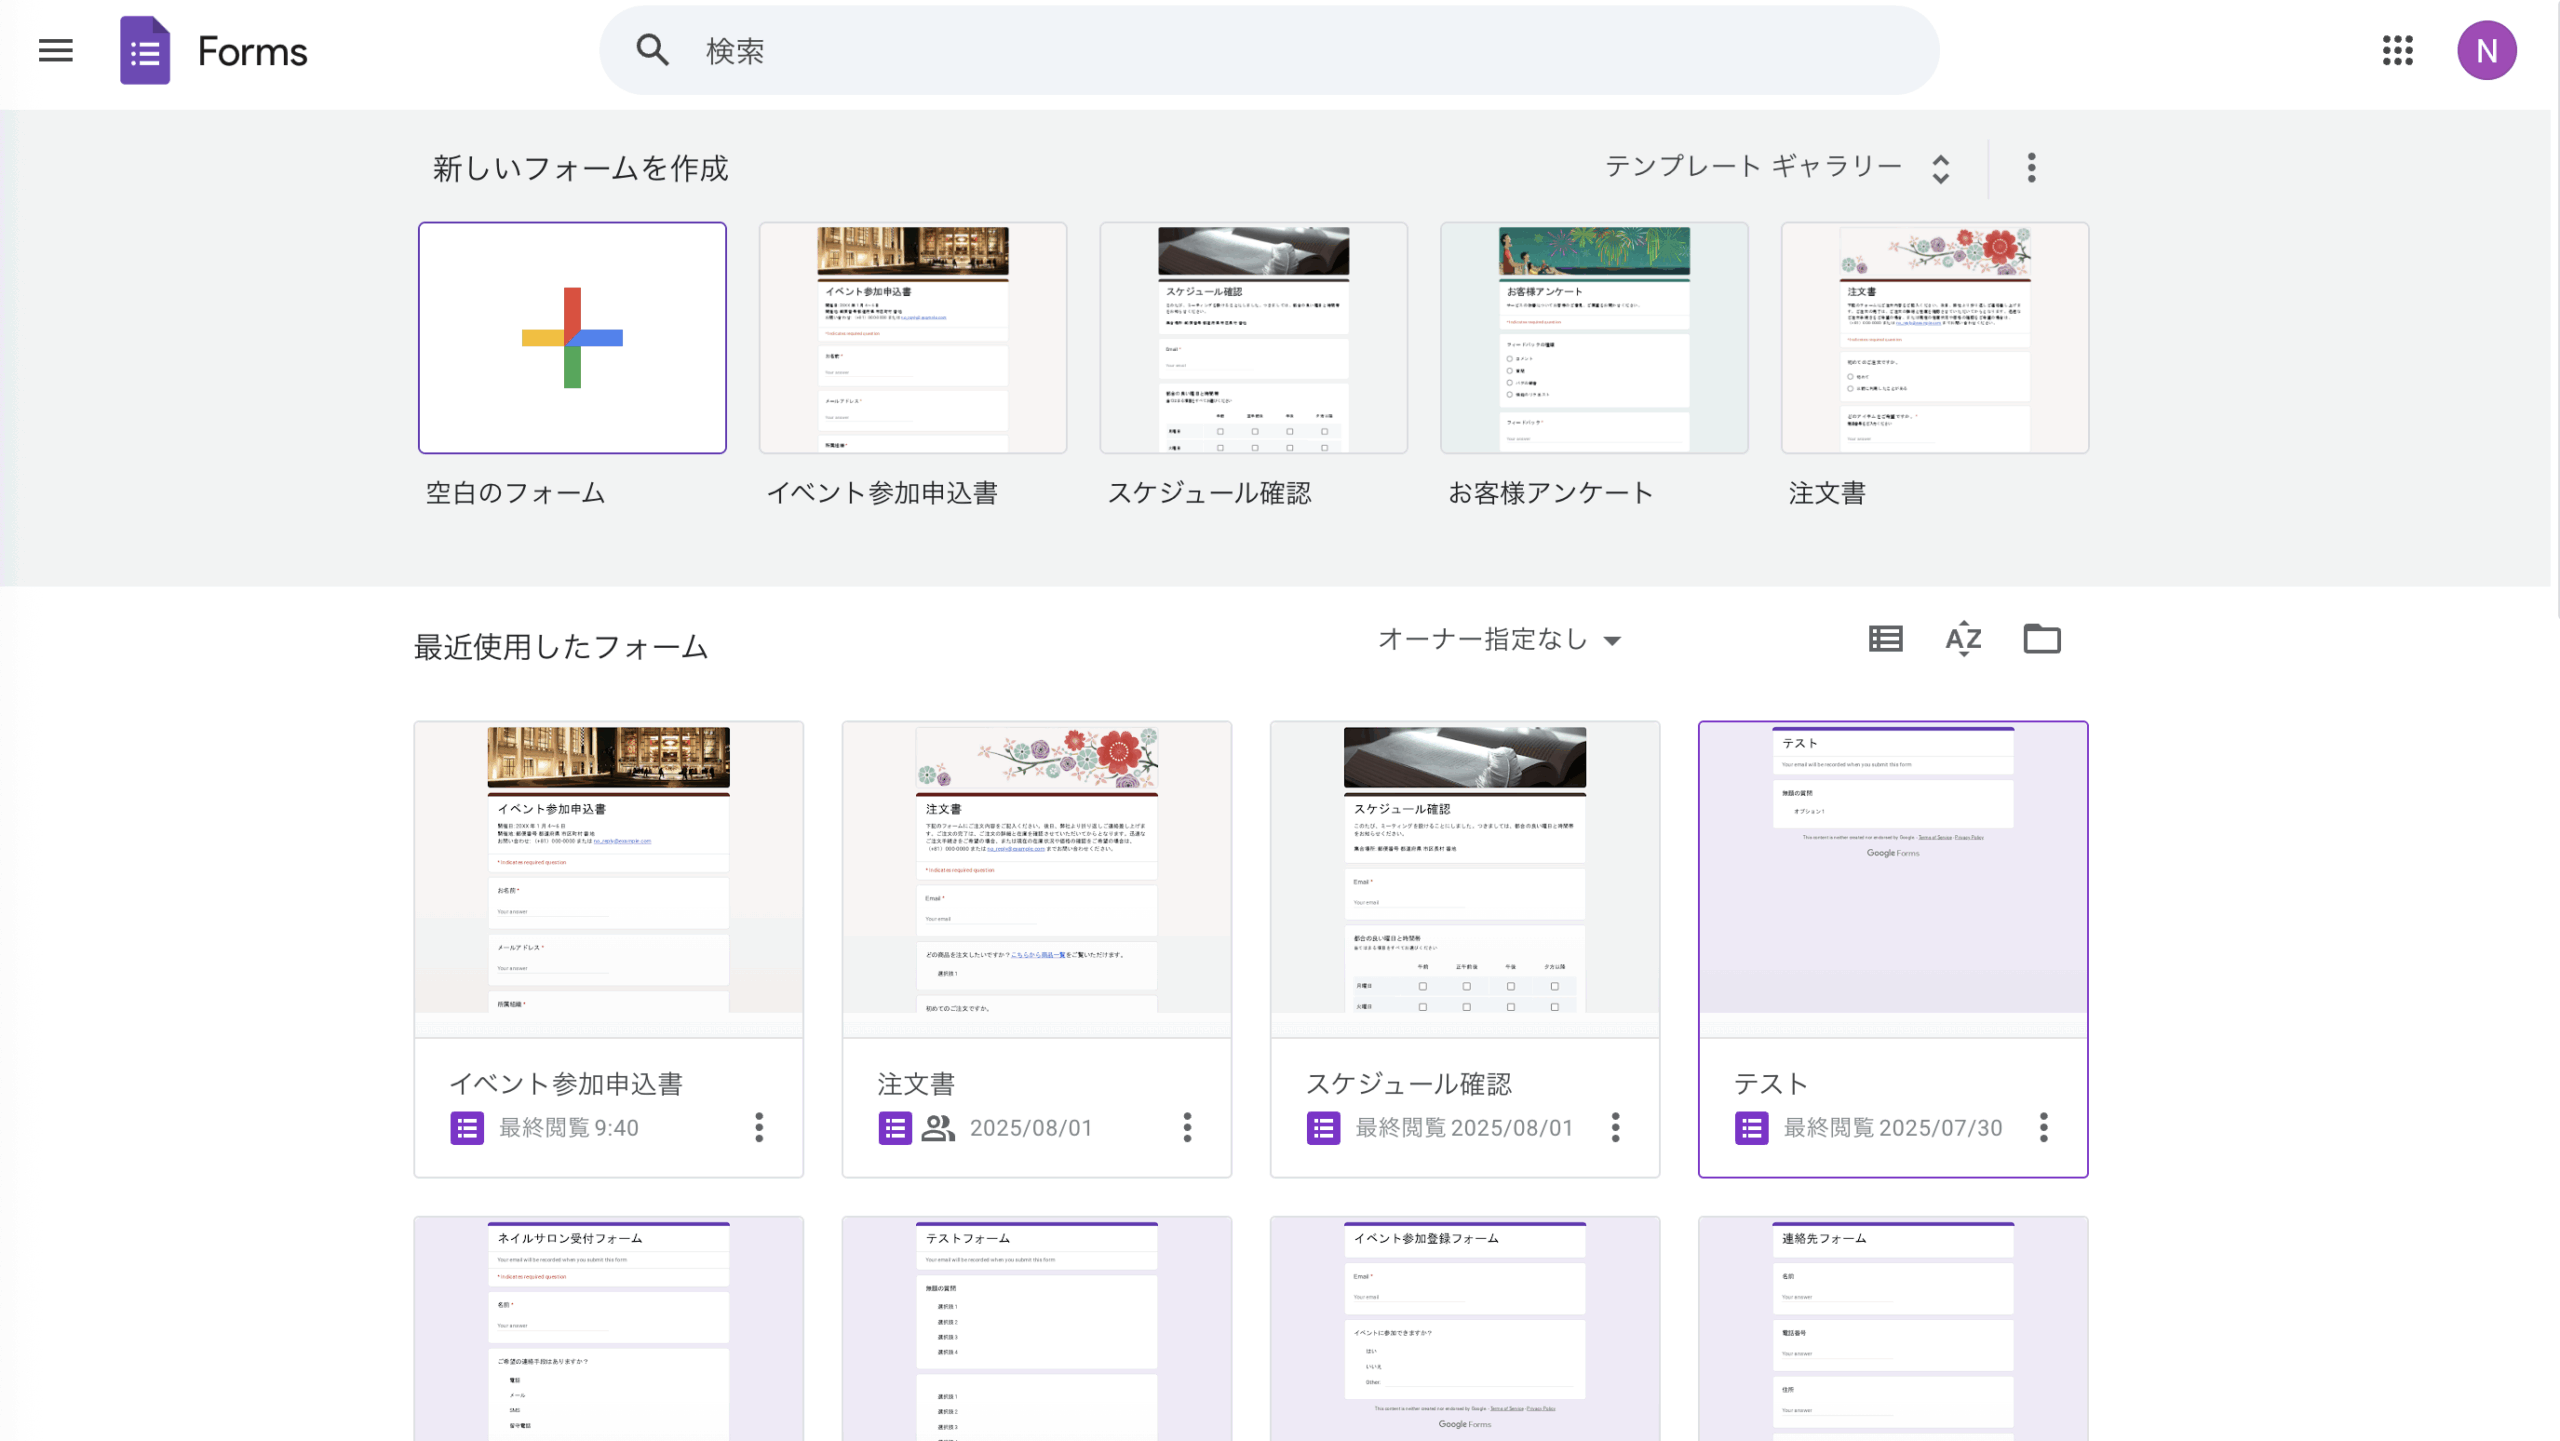The height and width of the screenshot is (1441, 2560).
Task: Create a blank form with plus thumbnail
Action: coord(572,338)
